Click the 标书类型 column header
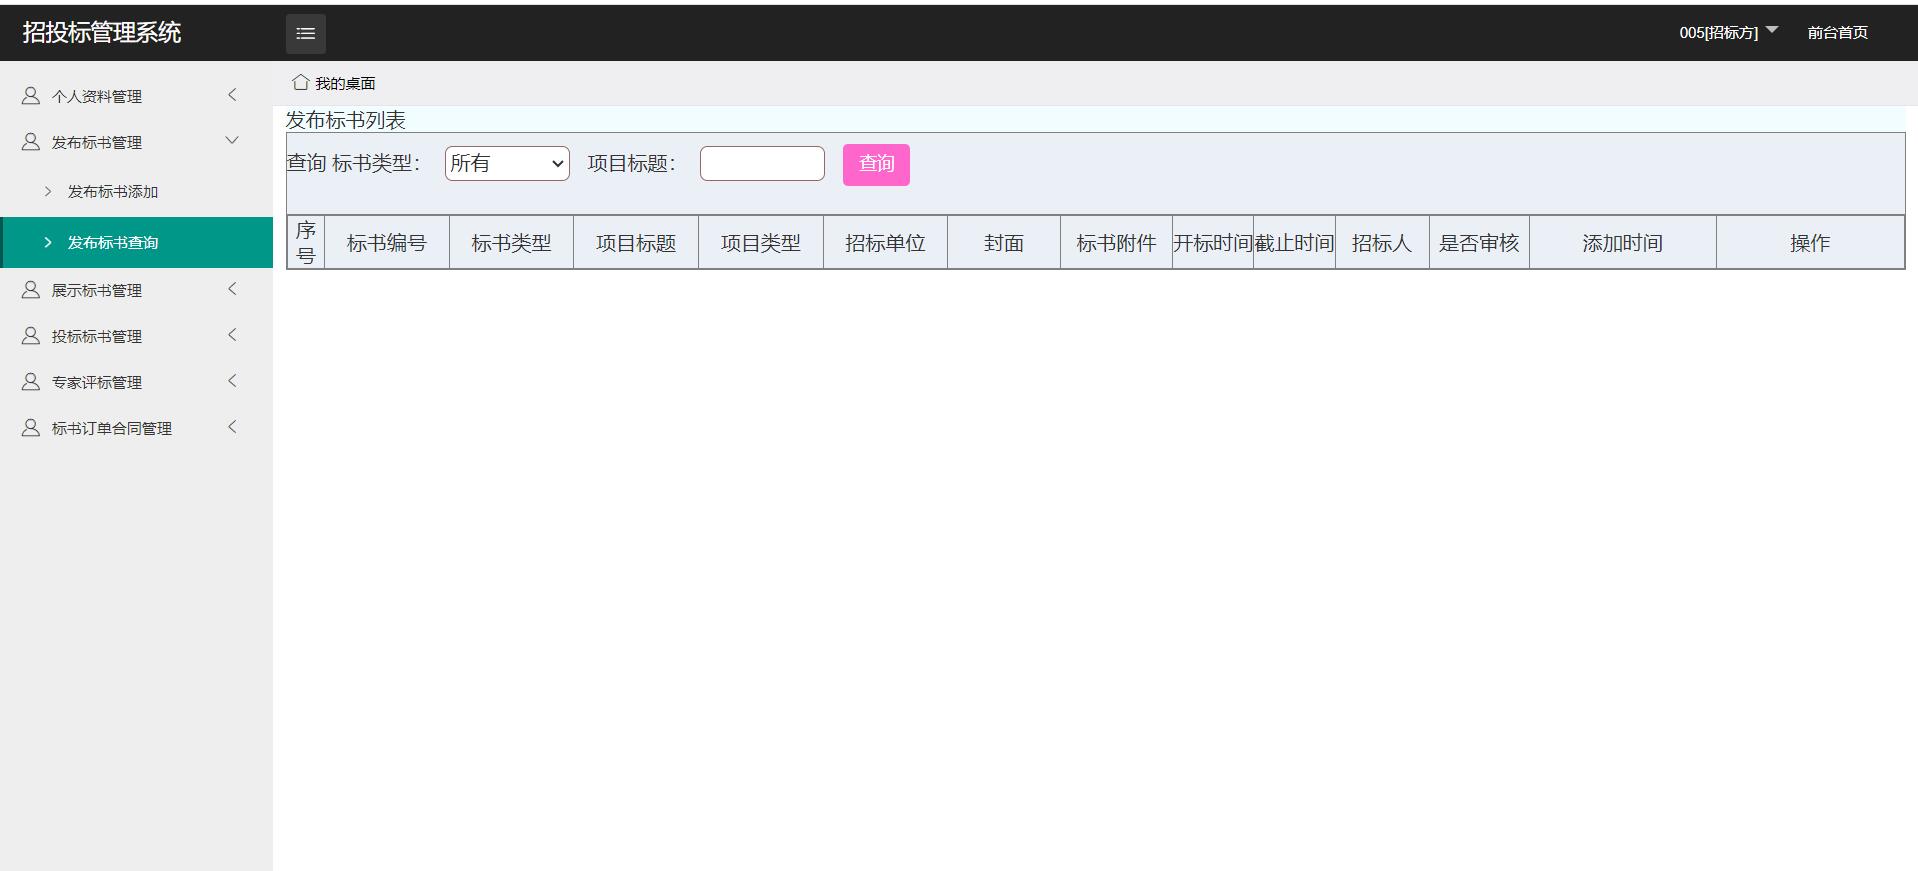Screen dimensions: 1918x871 coord(511,243)
